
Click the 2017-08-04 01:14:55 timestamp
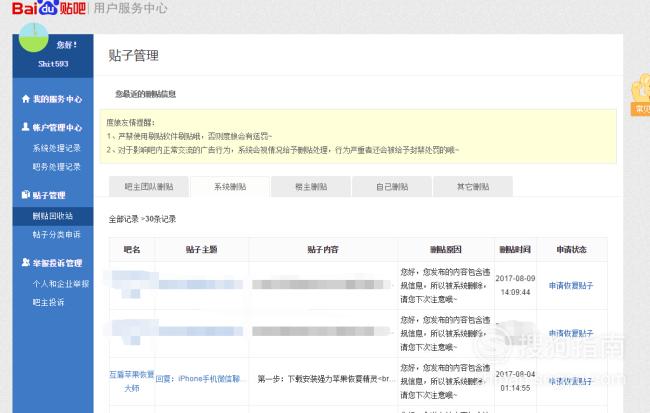[x=515, y=381]
